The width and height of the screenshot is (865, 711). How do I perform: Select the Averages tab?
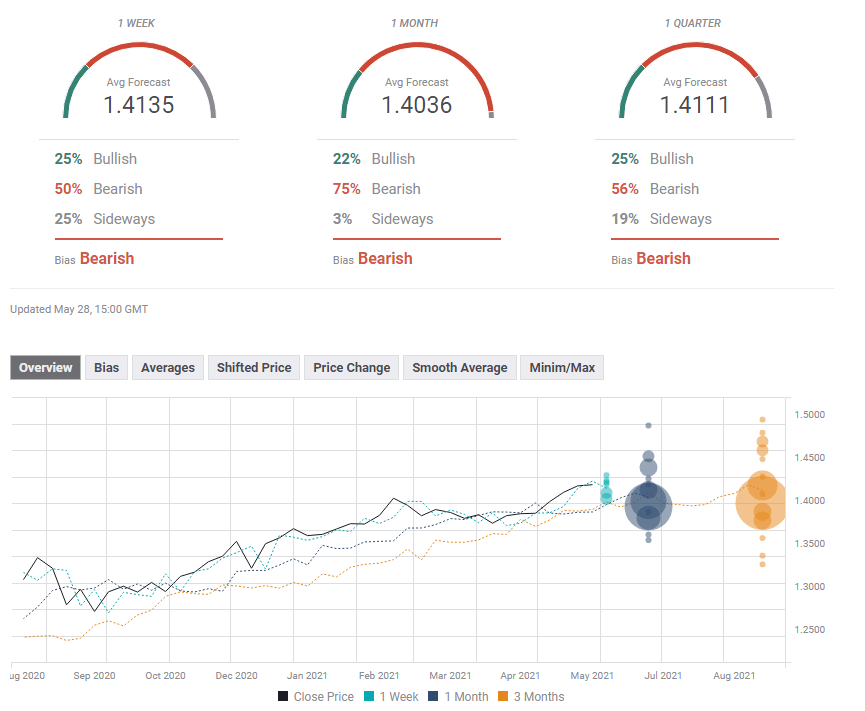(167, 368)
